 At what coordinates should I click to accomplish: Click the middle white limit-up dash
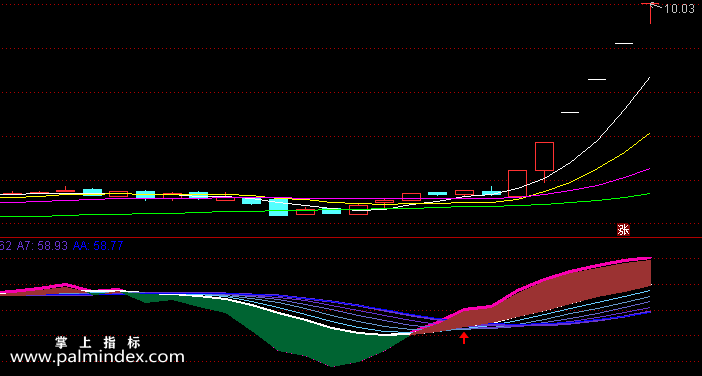click(x=597, y=79)
